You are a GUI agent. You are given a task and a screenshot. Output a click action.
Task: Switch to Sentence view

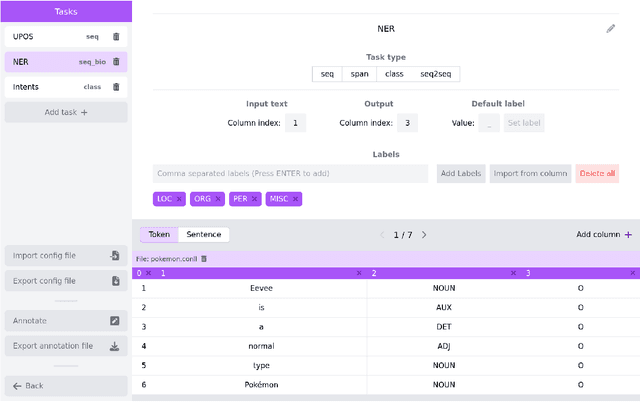click(204, 235)
